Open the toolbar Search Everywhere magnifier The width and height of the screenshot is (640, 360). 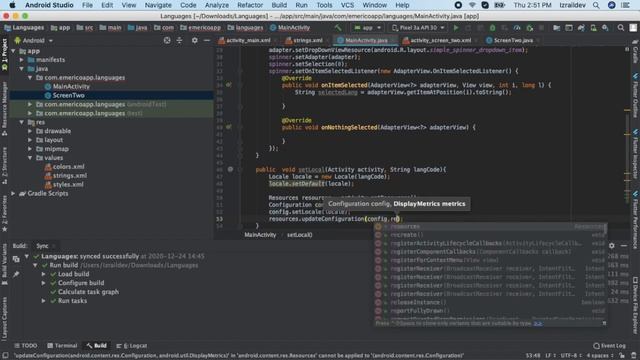click(x=621, y=28)
